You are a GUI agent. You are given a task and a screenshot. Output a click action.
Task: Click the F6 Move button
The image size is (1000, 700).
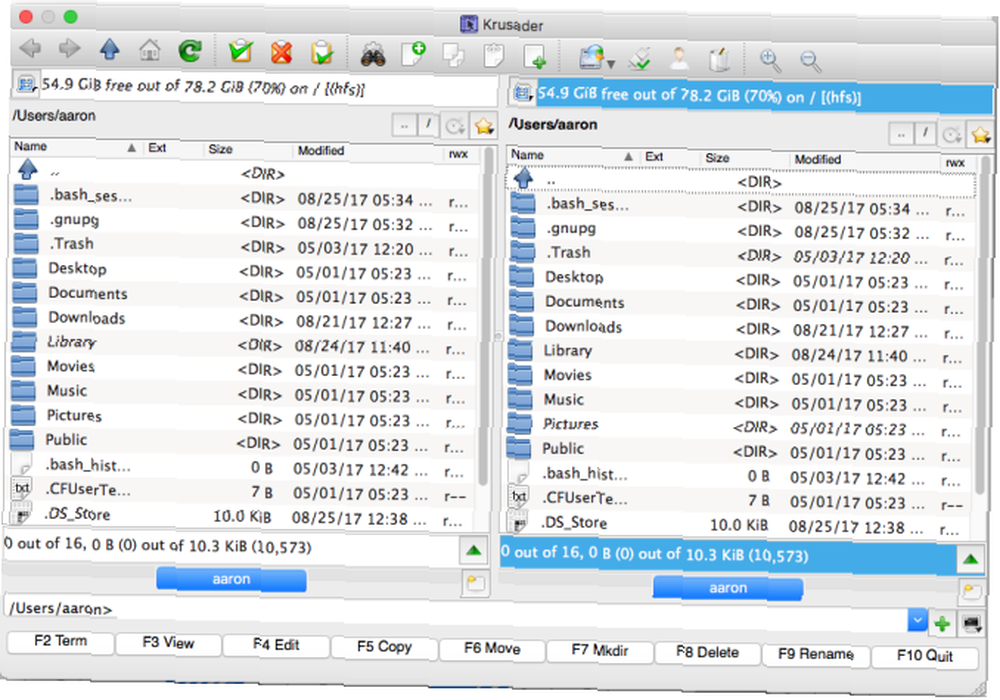[x=492, y=649]
